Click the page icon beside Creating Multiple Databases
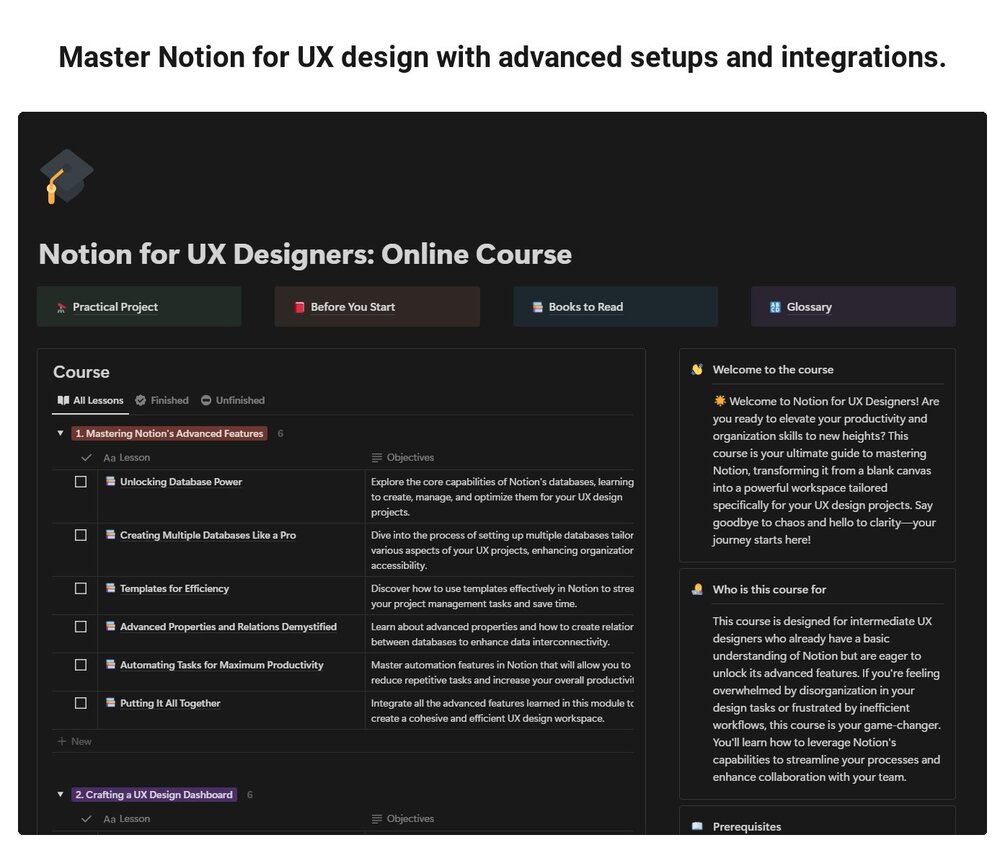Image resolution: width=1005 pixels, height=853 pixels. (x=110, y=534)
